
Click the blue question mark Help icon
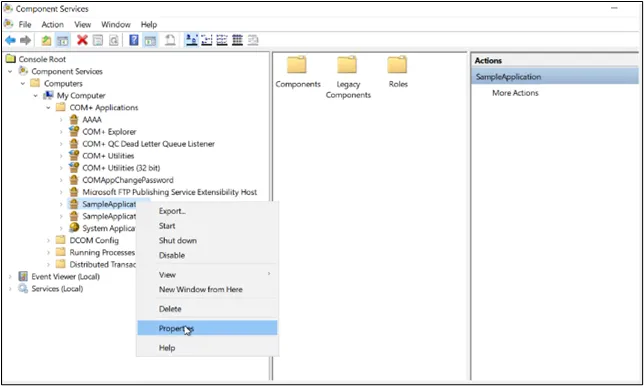(134, 40)
